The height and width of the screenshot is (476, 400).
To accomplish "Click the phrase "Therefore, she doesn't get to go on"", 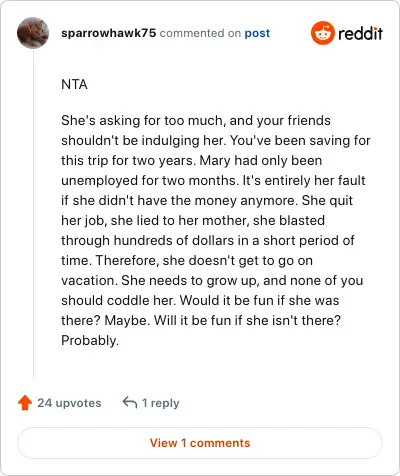I will pos(204,260).
